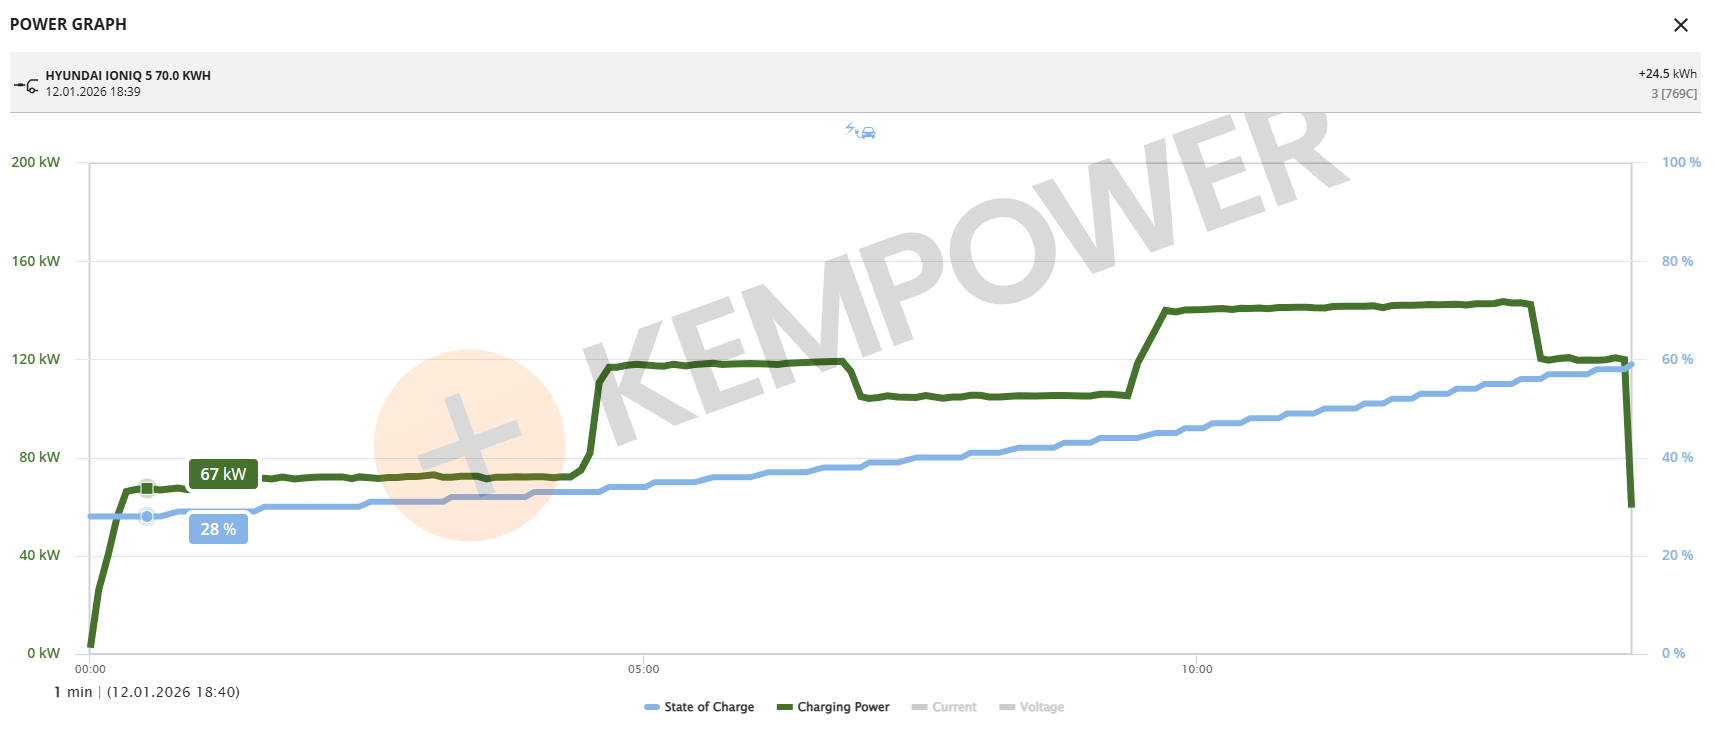Click the blue 28 % tooltip label
Viewport: 1715px width, 742px height.
click(218, 529)
